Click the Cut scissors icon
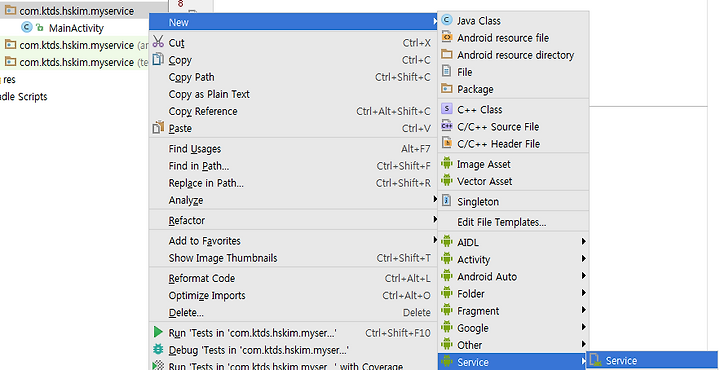 coord(158,42)
